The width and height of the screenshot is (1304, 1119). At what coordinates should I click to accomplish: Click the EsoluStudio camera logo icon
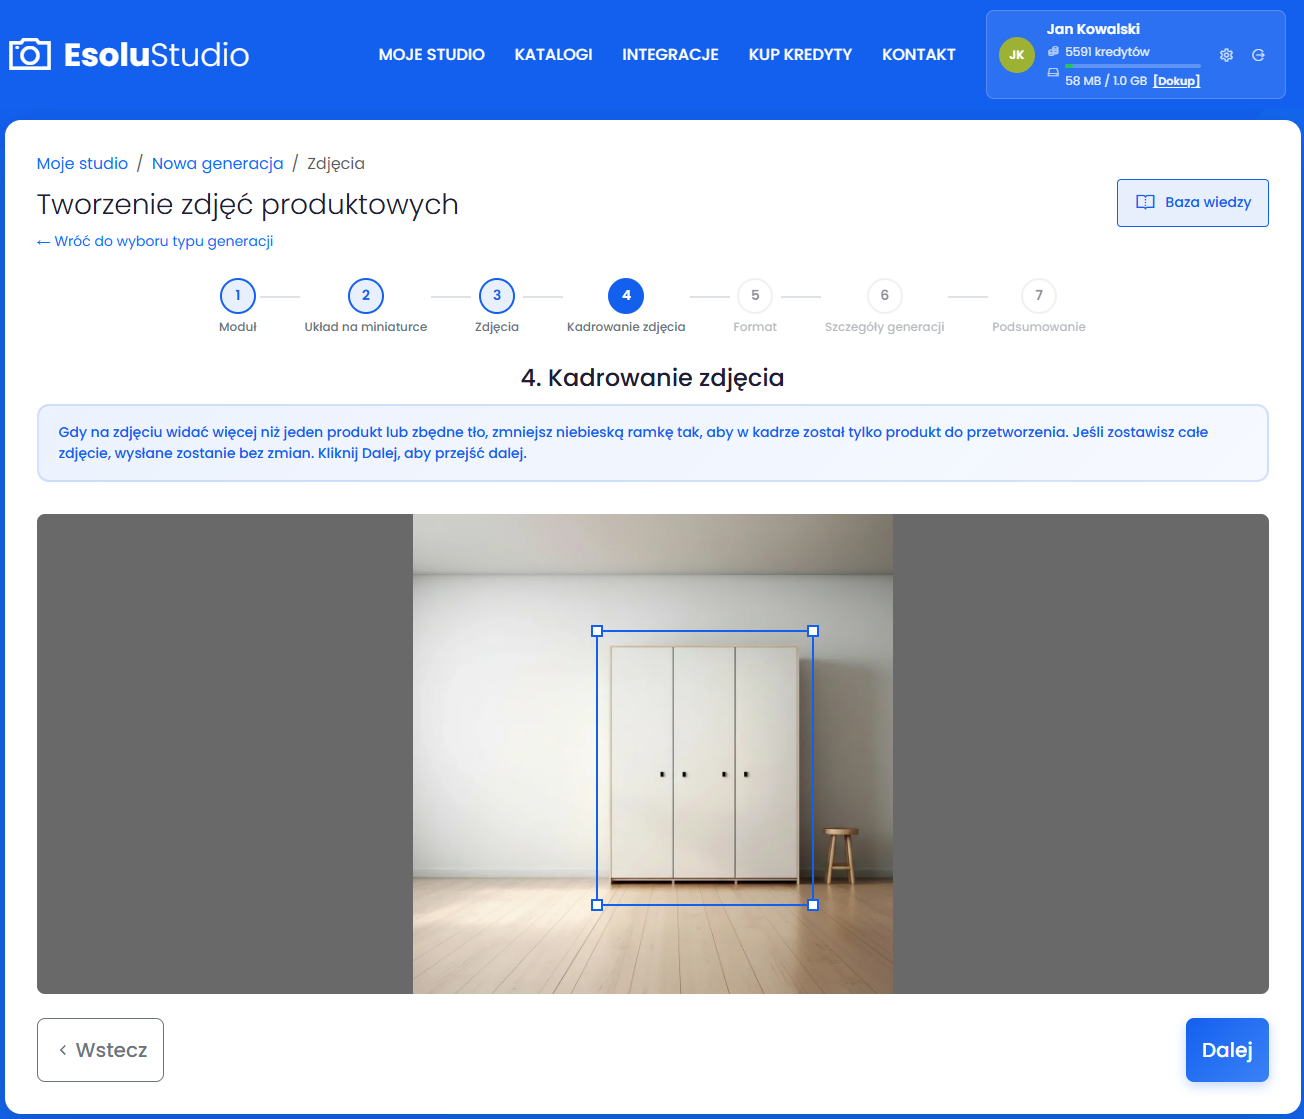[30, 54]
